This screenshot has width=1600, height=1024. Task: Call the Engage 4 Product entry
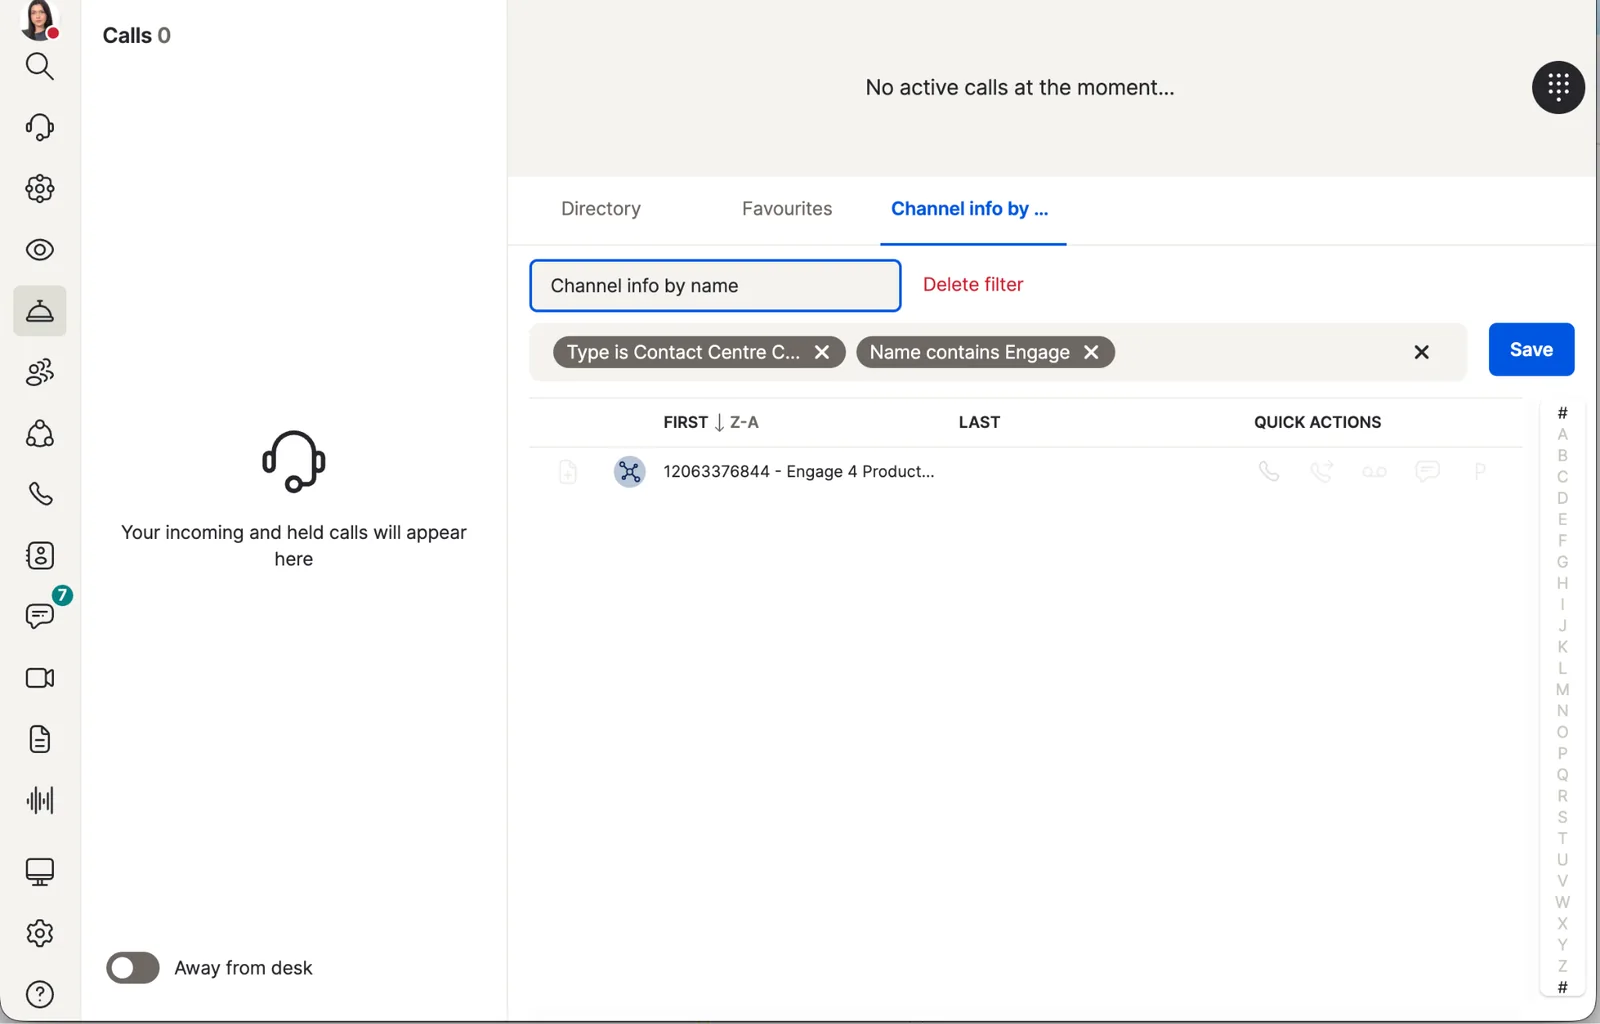(1268, 471)
